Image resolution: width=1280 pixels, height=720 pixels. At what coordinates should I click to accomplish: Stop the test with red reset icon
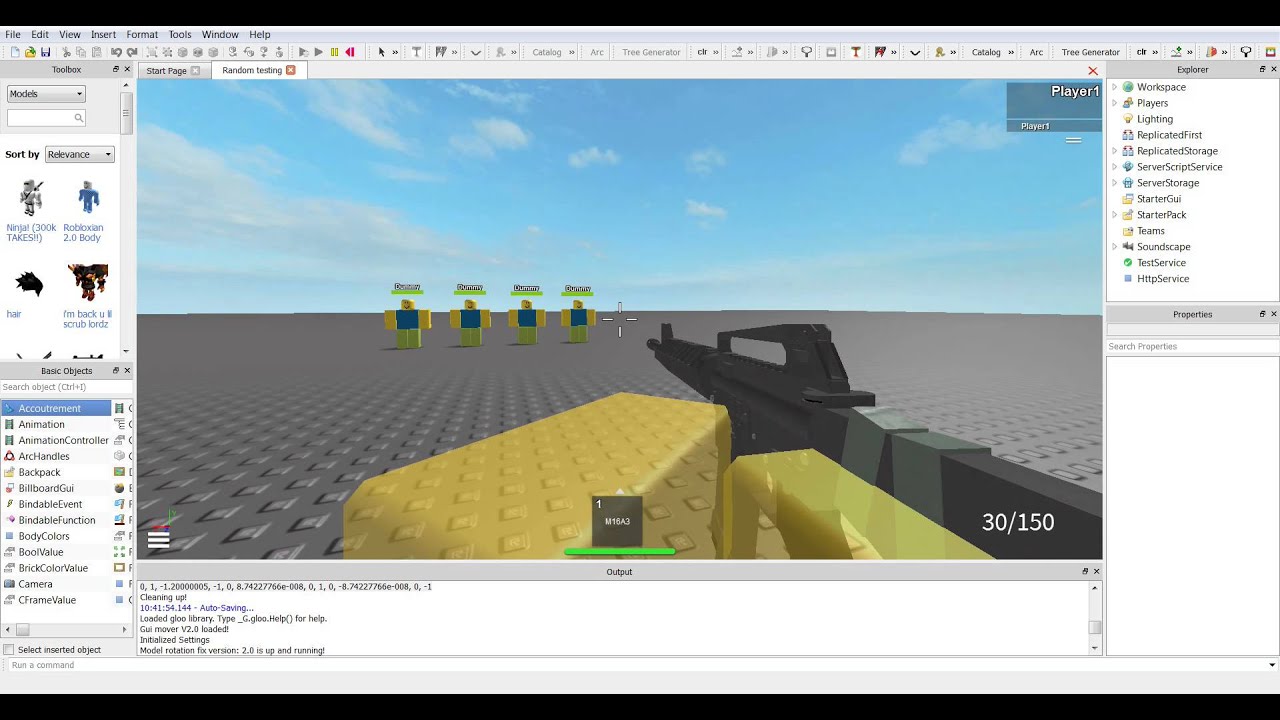click(x=350, y=52)
